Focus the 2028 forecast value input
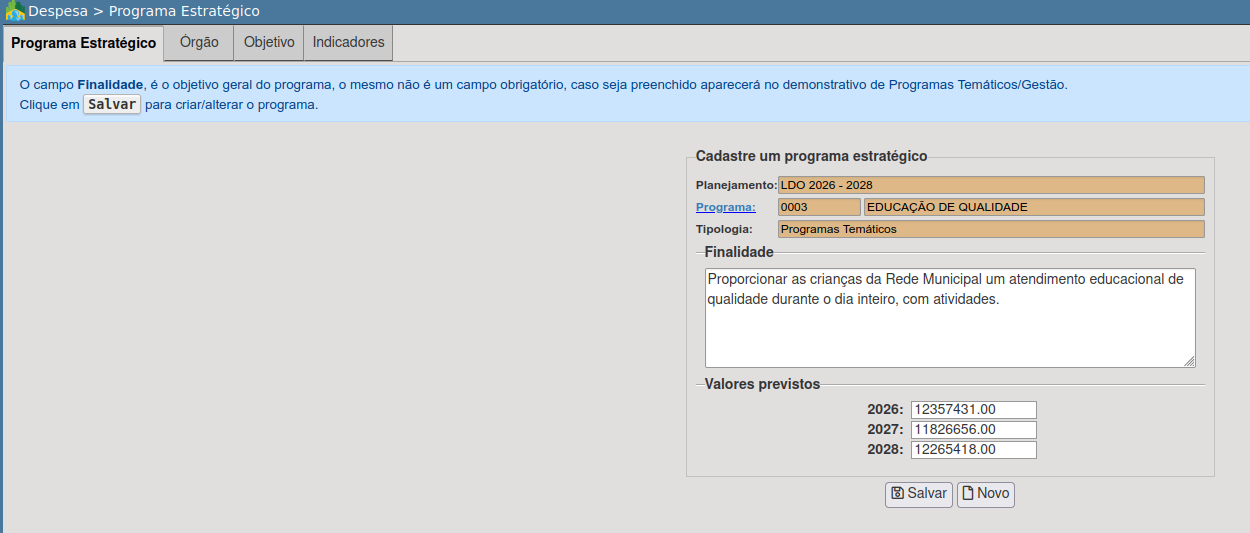 (x=973, y=450)
